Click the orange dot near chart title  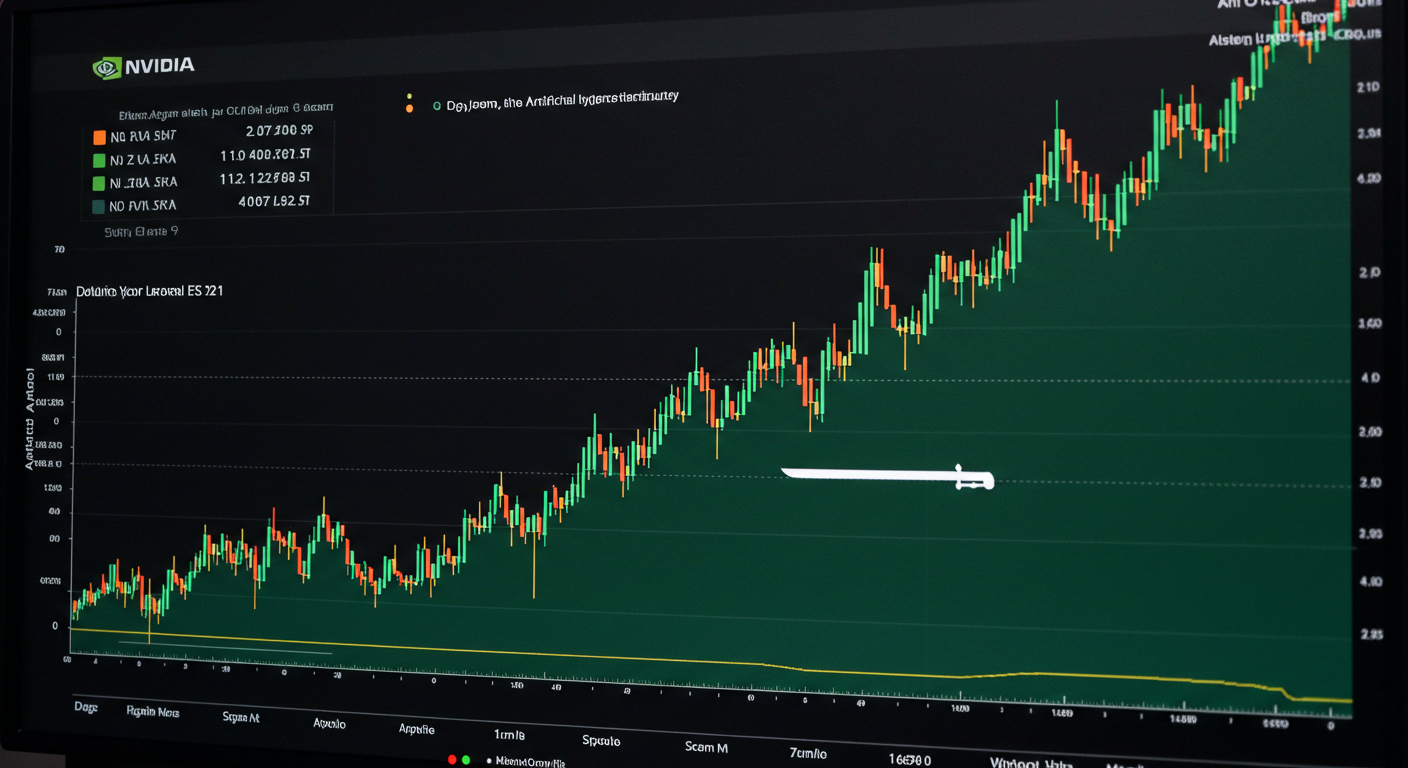(409, 107)
